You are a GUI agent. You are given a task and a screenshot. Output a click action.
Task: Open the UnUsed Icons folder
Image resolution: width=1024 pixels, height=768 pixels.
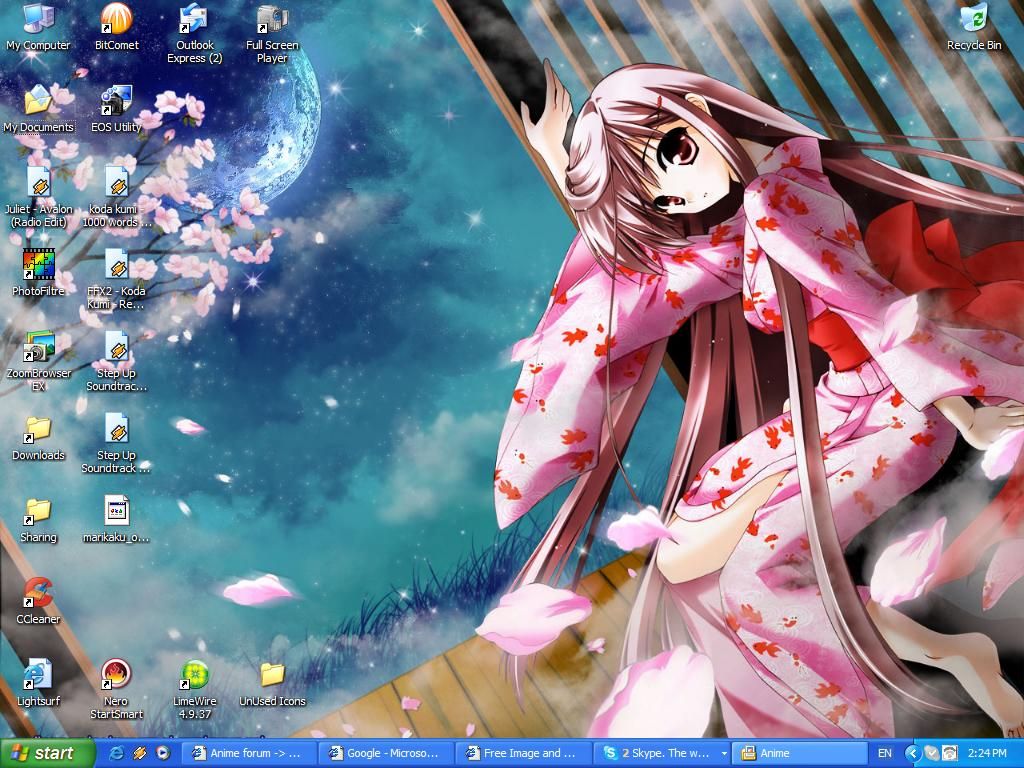click(x=272, y=684)
